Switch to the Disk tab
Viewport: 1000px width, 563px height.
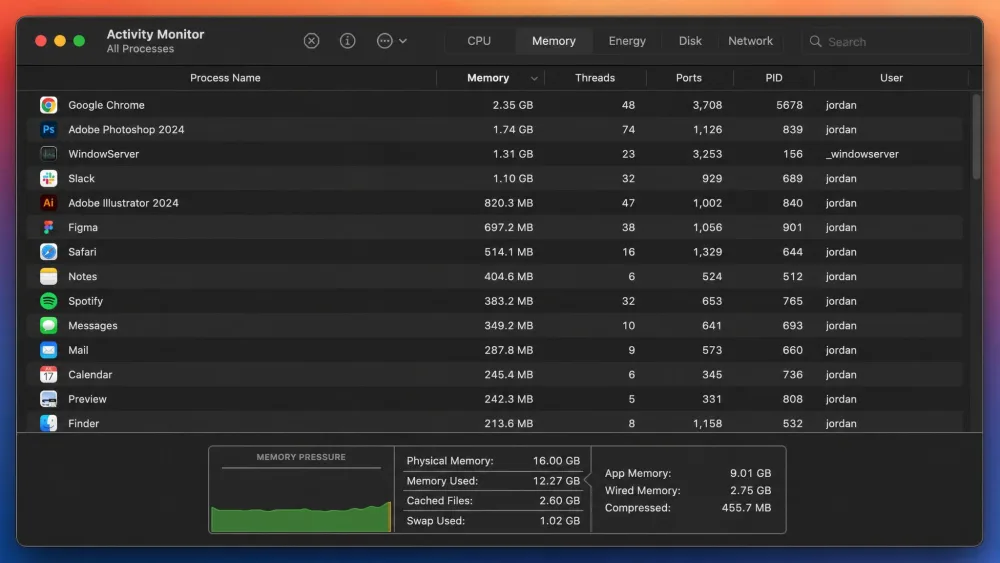coord(690,41)
